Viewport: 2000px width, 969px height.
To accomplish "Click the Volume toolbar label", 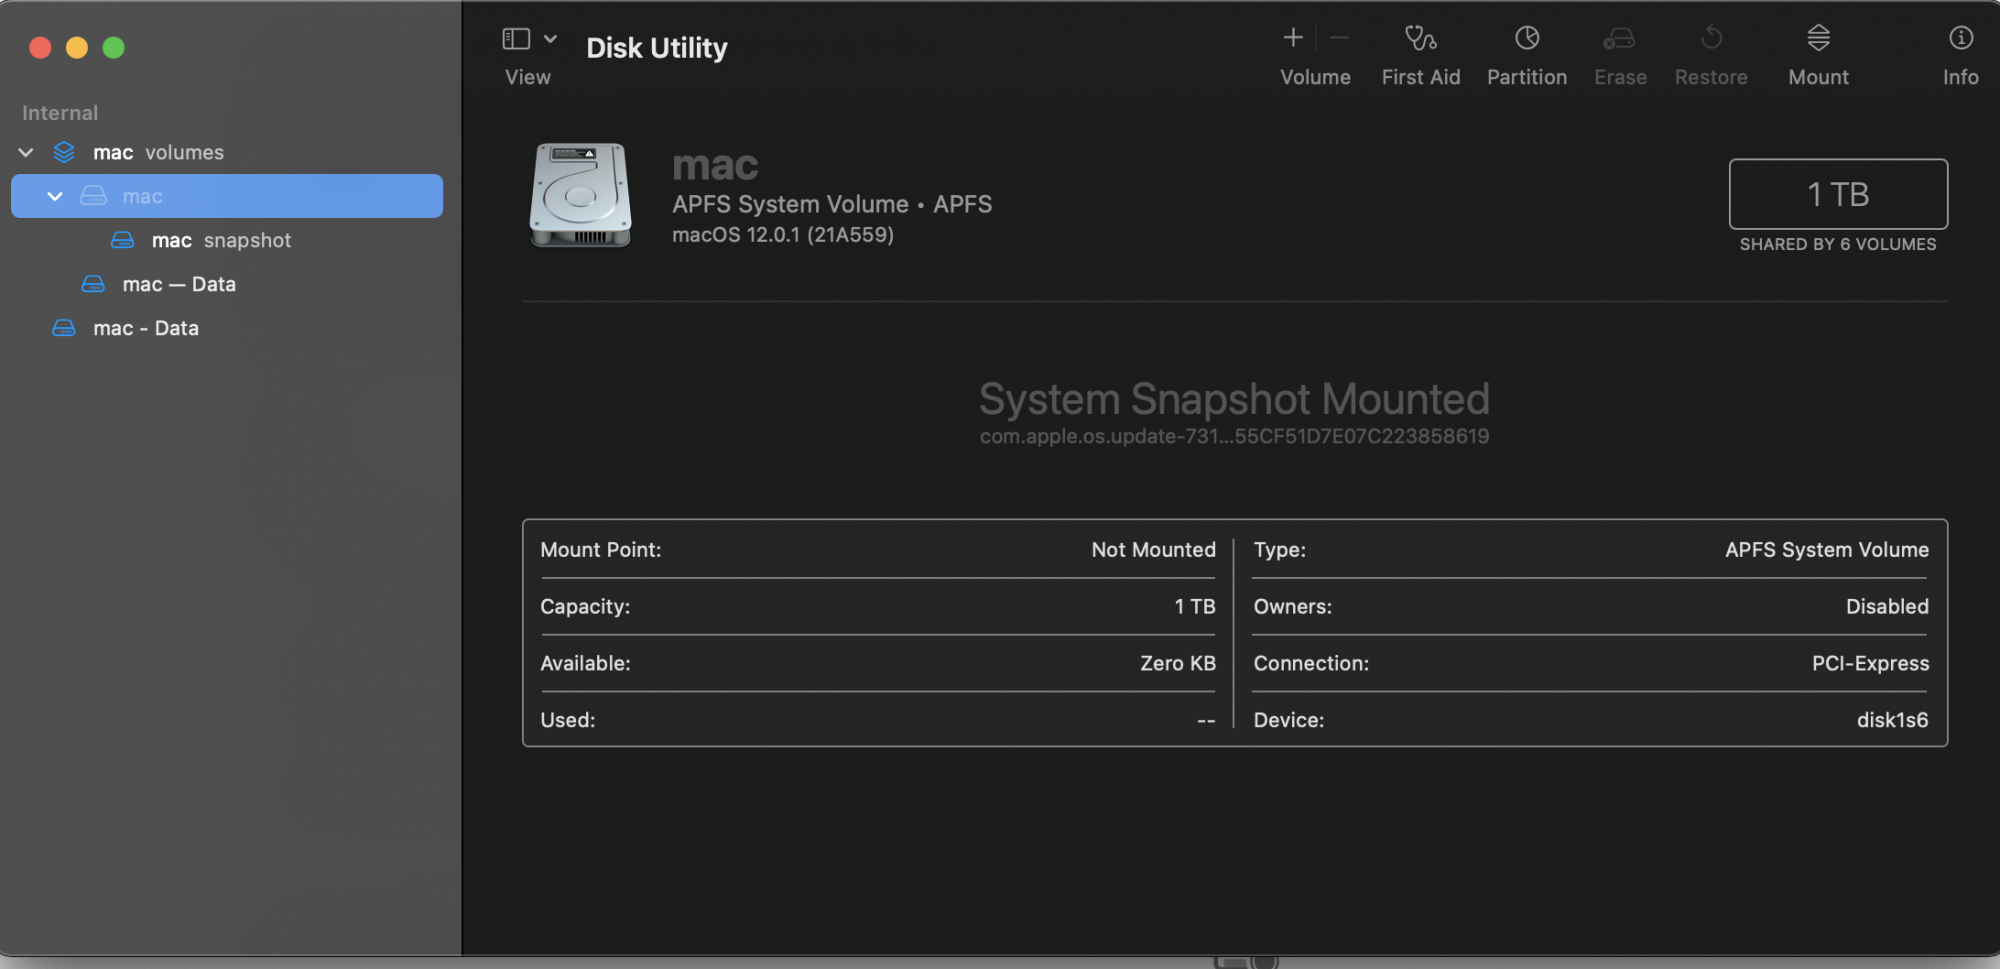I will coord(1315,77).
